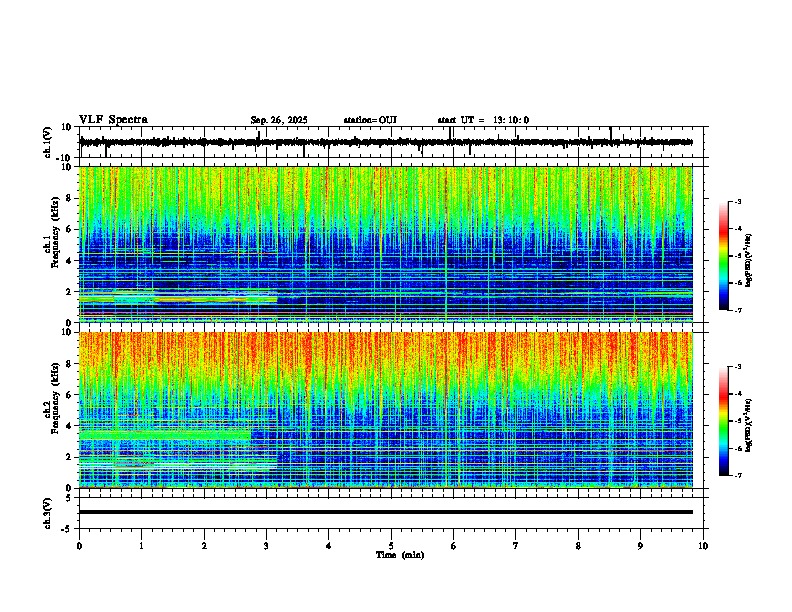Click time axis tick label "4"
The height and width of the screenshot is (612, 792).
coord(329,546)
